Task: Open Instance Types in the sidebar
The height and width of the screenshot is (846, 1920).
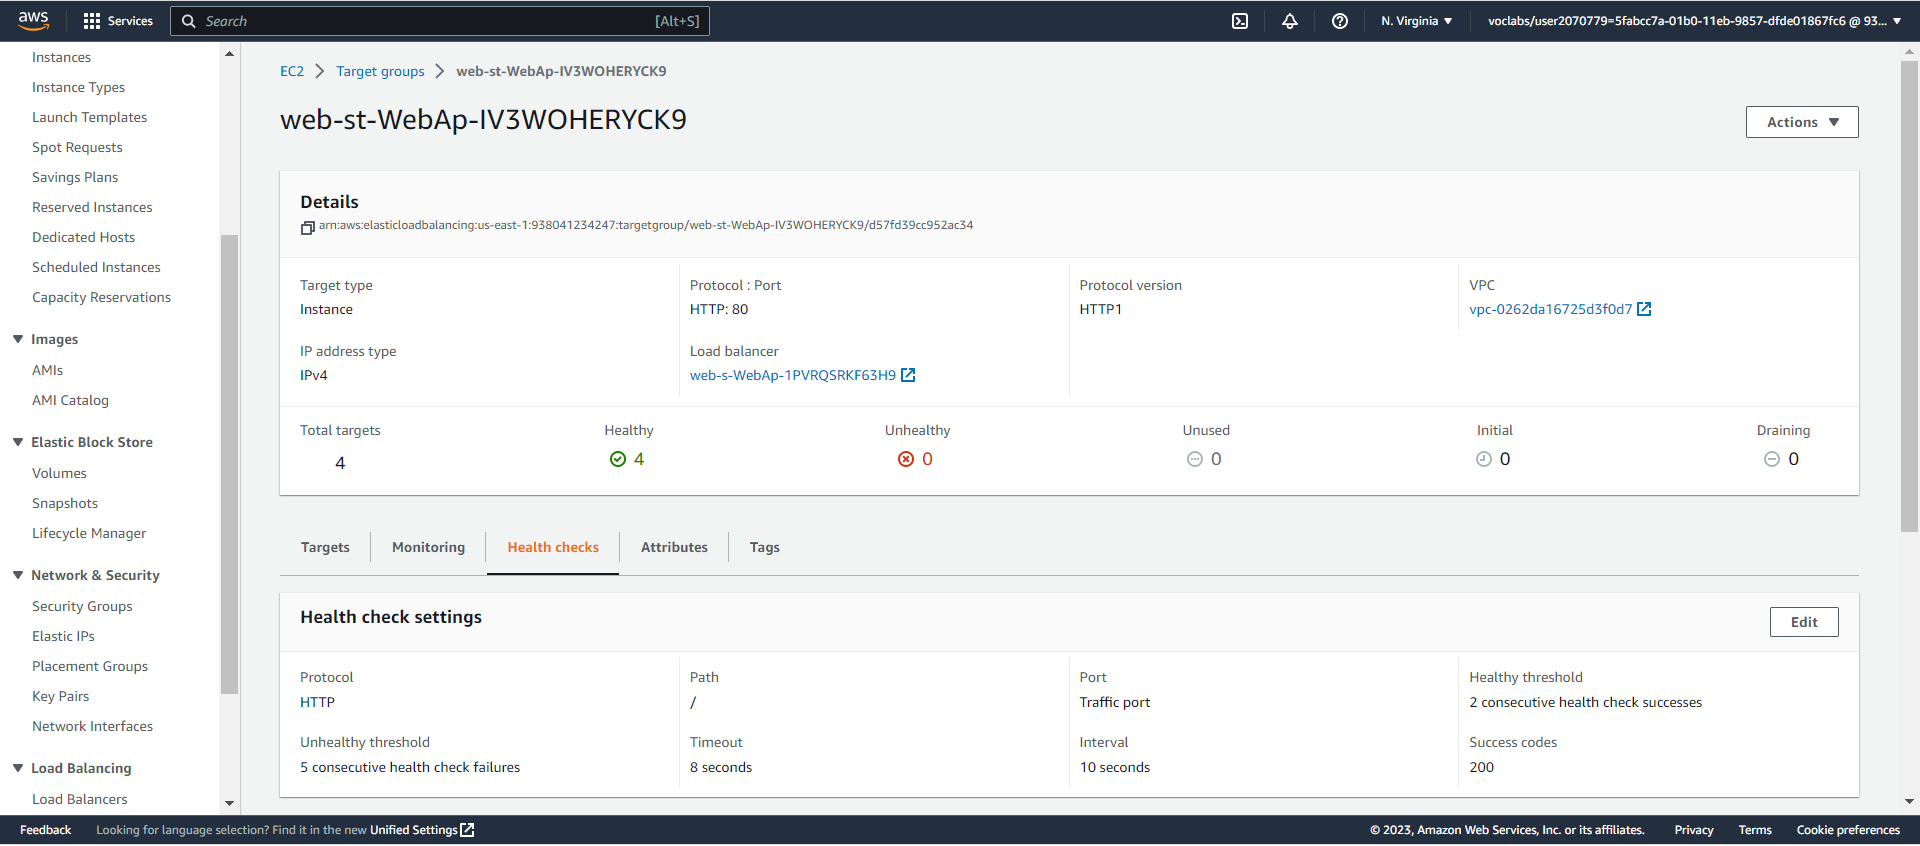Action: point(78,87)
